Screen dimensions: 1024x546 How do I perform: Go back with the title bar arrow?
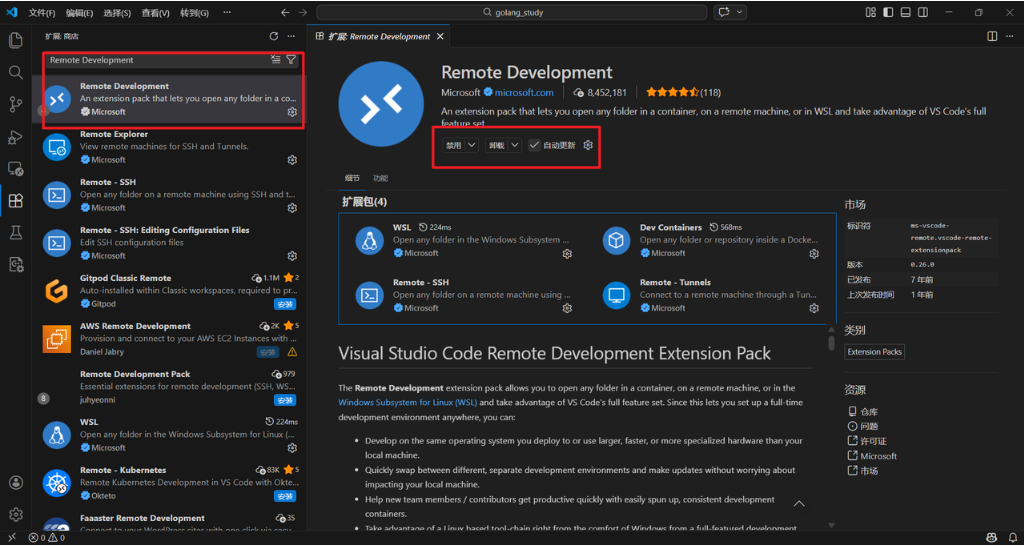tap(285, 12)
